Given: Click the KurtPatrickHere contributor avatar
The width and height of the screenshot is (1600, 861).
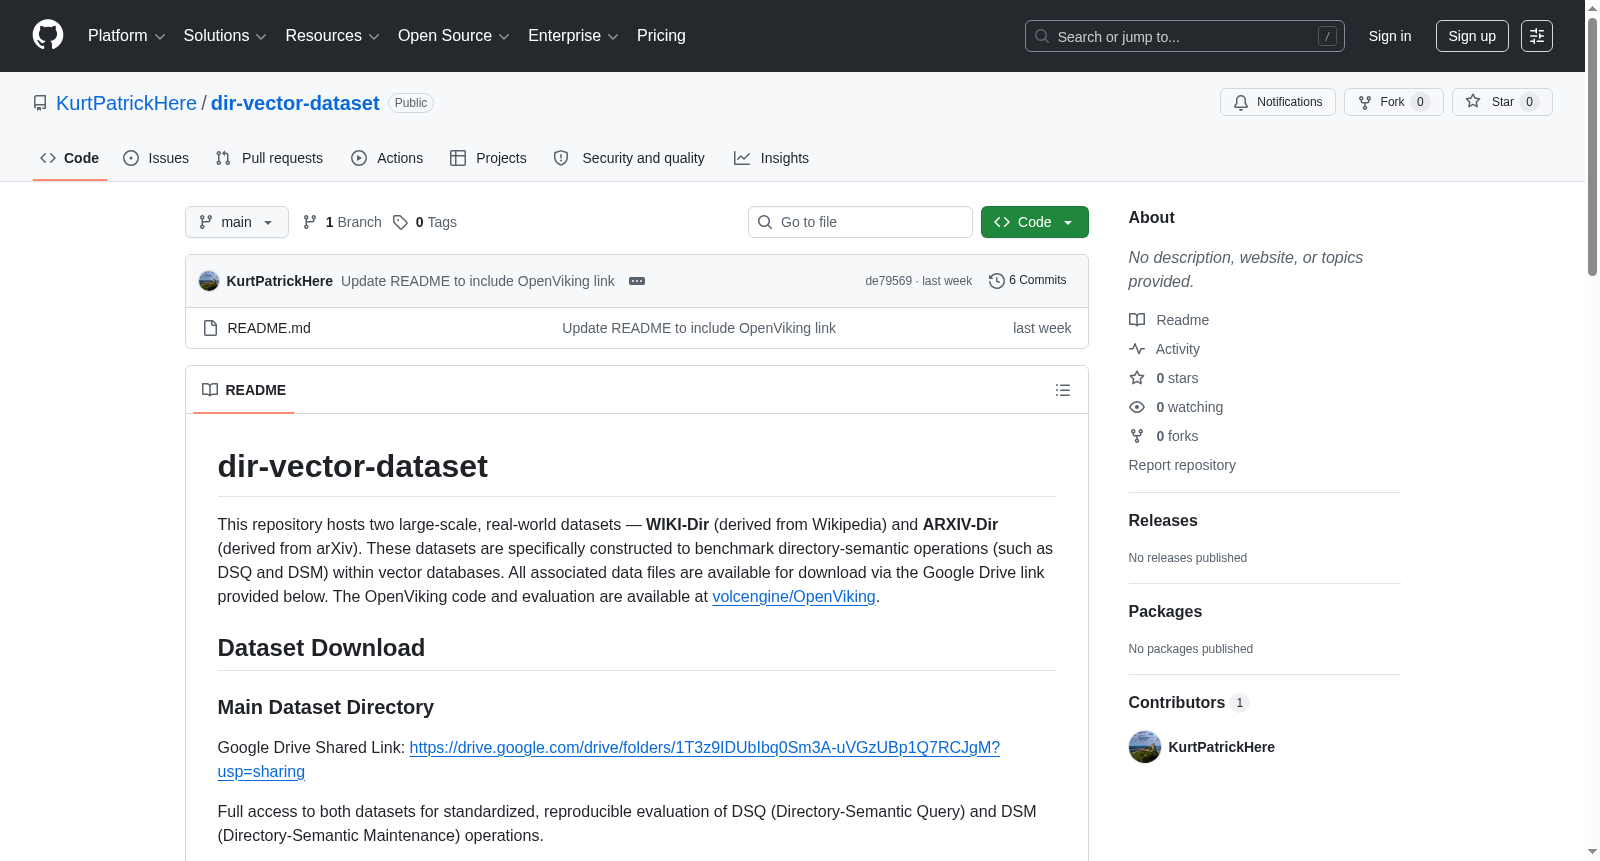Looking at the screenshot, I should tap(1145, 747).
